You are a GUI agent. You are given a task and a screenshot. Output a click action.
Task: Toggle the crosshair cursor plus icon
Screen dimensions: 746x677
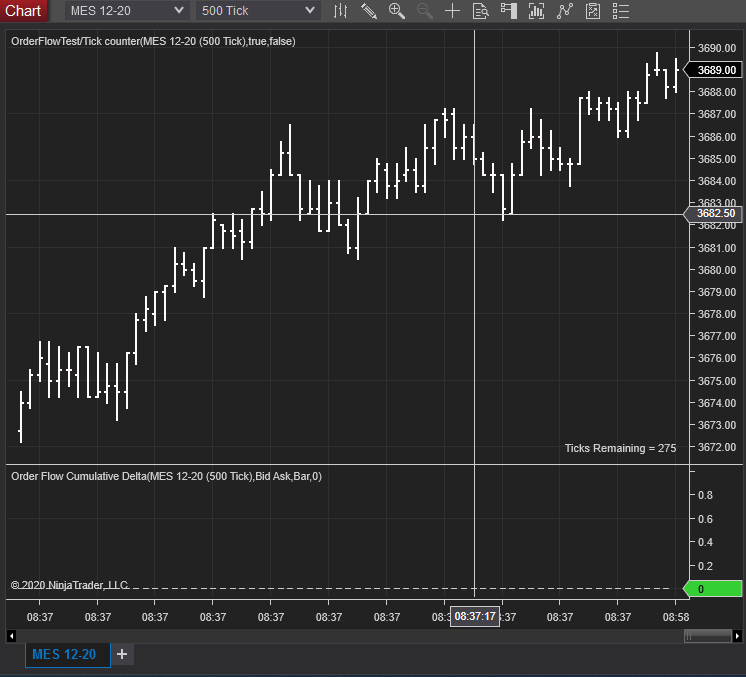452,10
